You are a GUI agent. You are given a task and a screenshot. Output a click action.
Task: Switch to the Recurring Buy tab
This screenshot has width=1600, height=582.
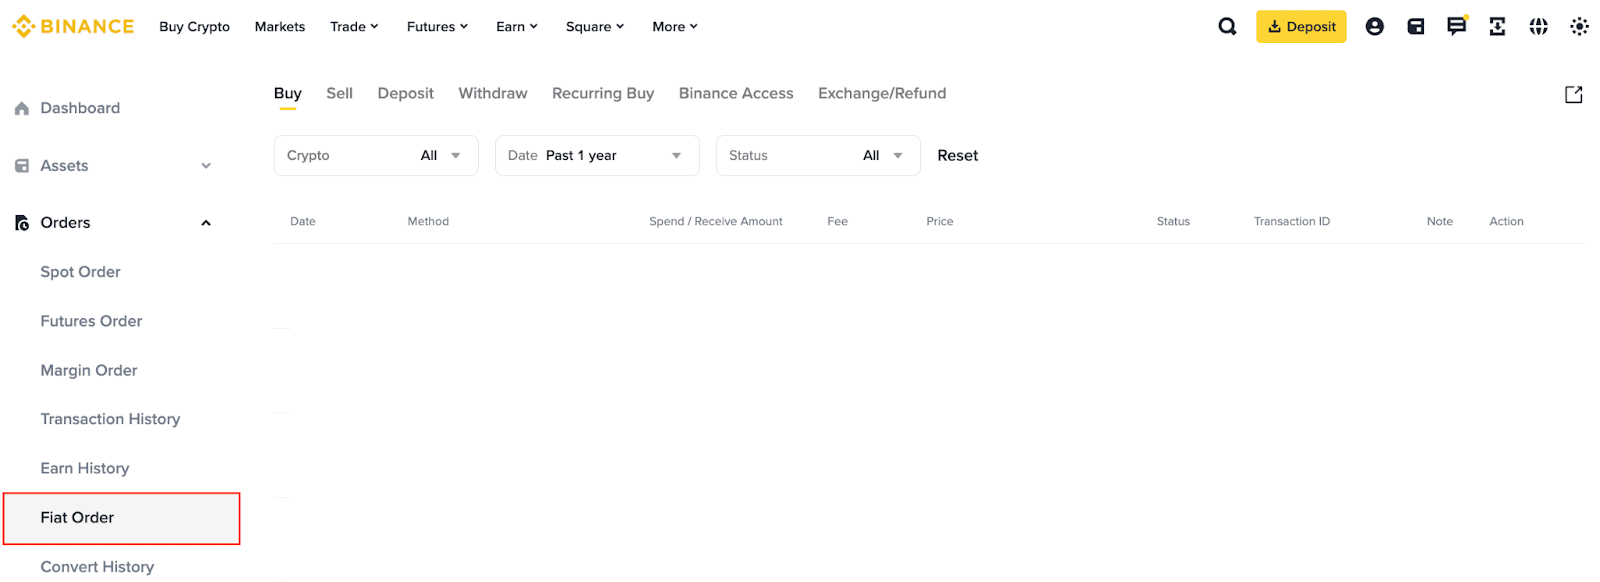(x=603, y=93)
